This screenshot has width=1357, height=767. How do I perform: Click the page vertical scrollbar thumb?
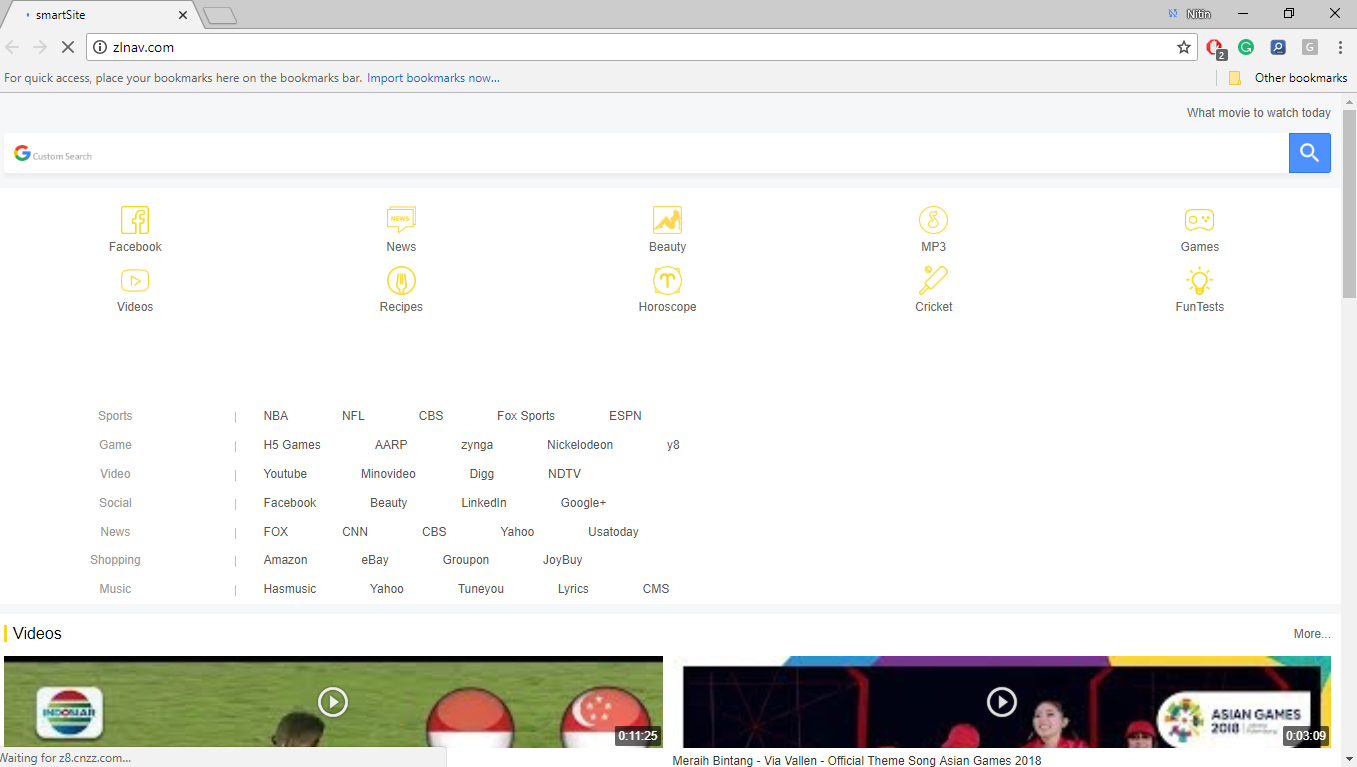point(1349,204)
